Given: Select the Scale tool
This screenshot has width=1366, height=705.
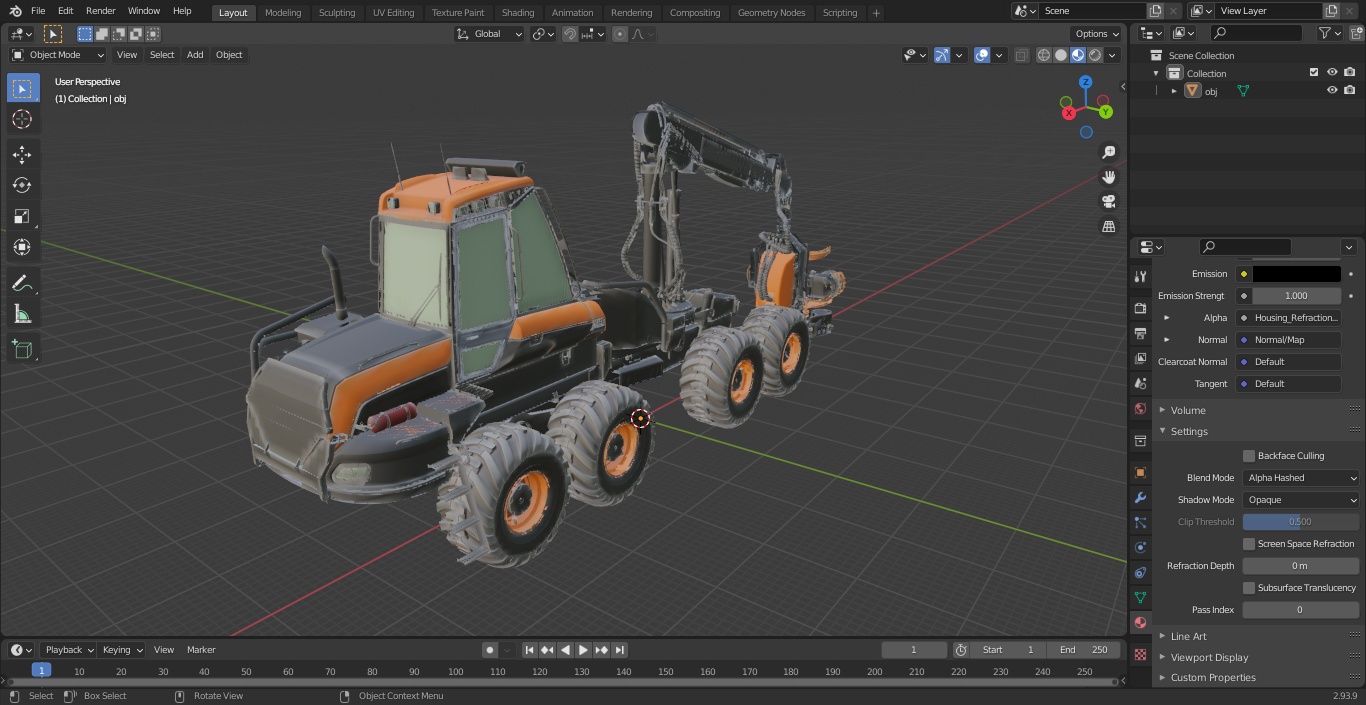Looking at the screenshot, I should pos(22,216).
